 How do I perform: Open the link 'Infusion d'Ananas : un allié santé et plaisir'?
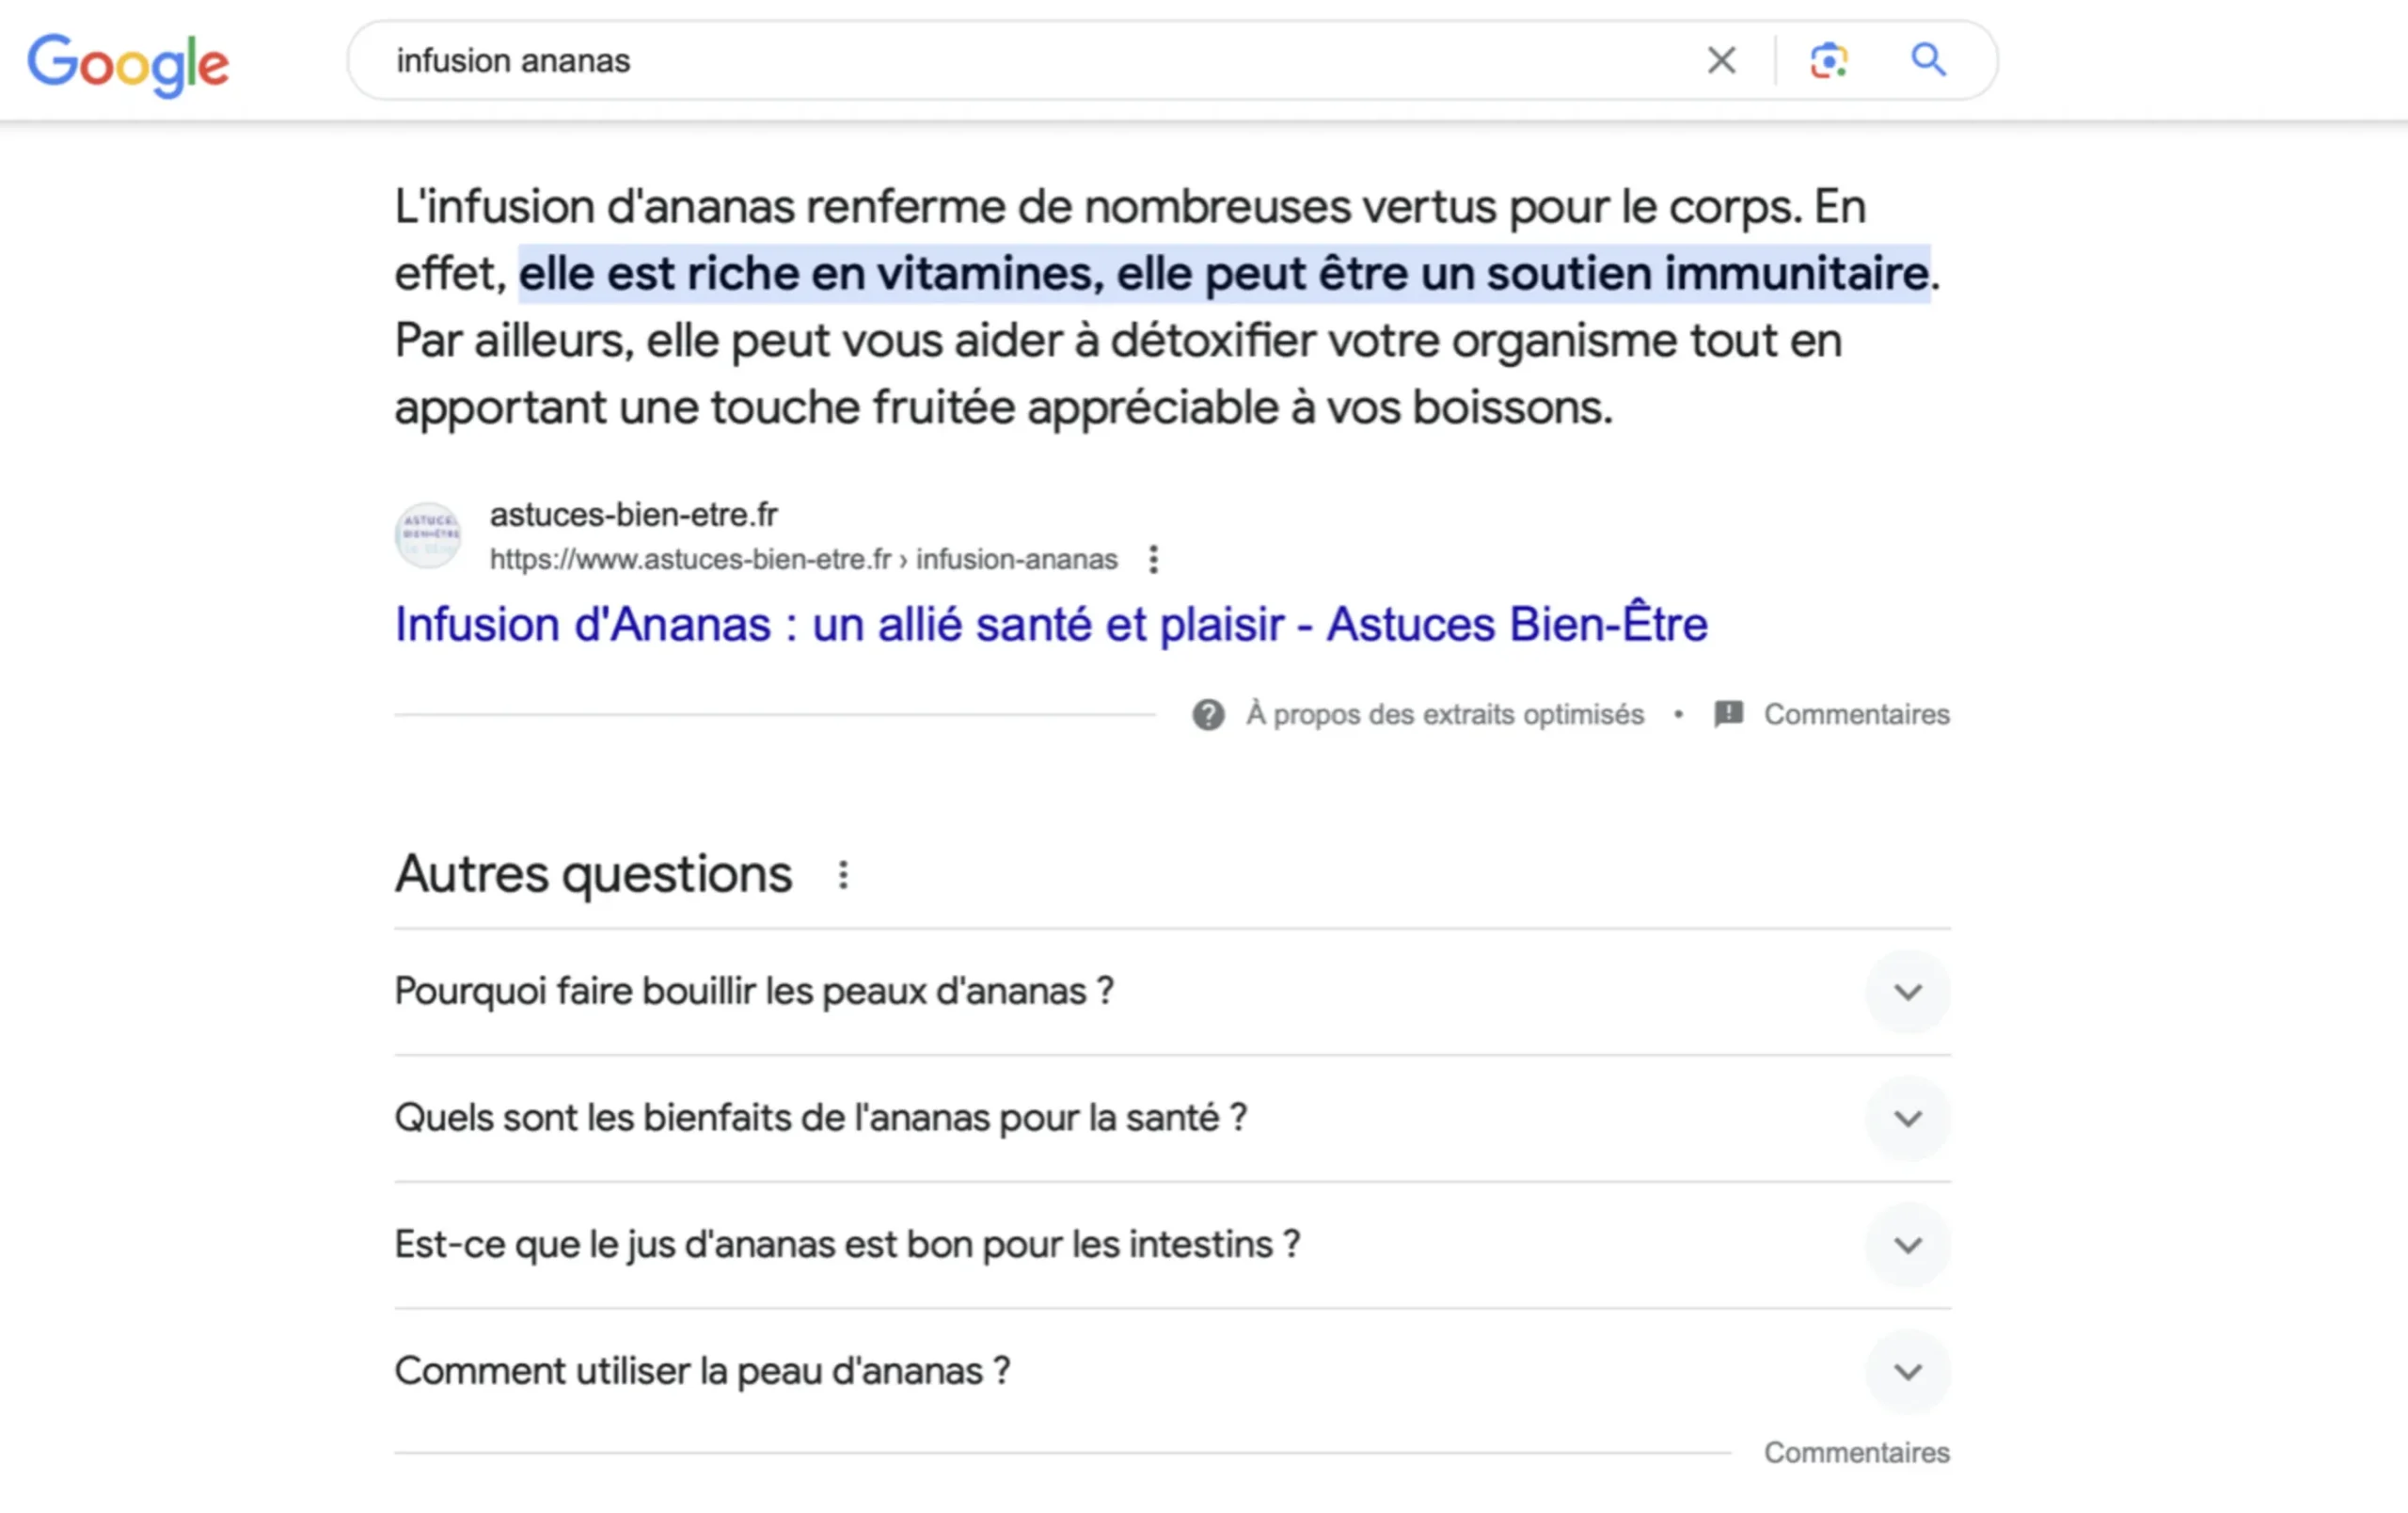[1050, 623]
